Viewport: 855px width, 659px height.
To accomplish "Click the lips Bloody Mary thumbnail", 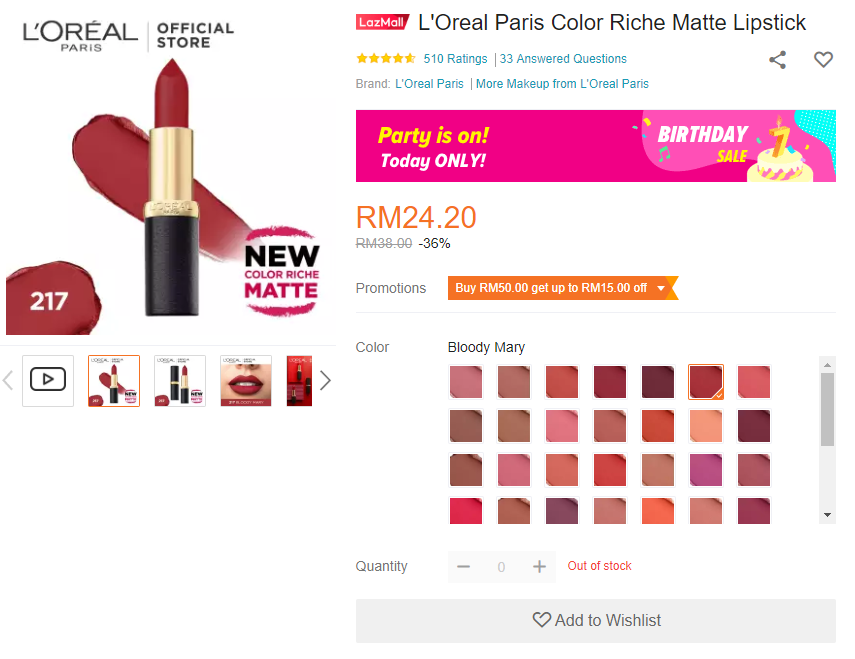I will click(246, 380).
